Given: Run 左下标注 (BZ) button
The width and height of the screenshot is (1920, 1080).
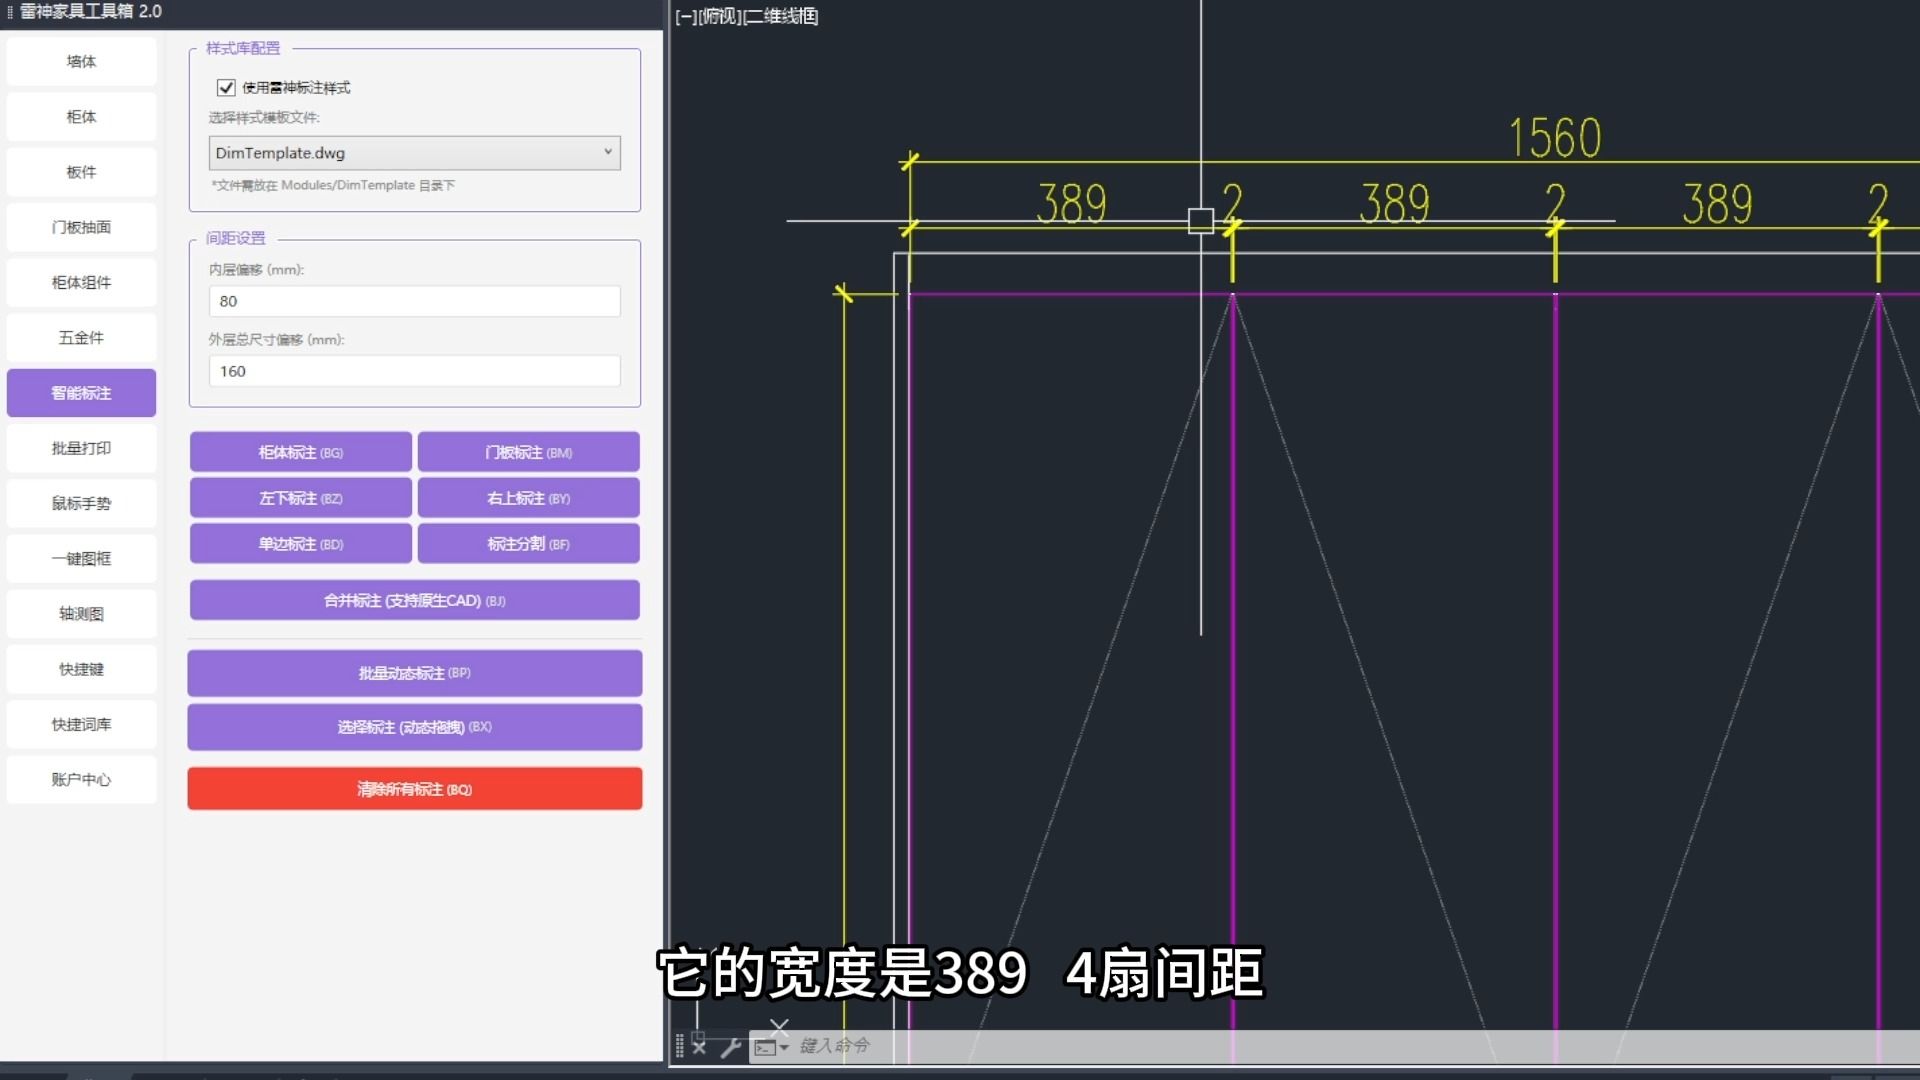Looking at the screenshot, I should pos(301,498).
